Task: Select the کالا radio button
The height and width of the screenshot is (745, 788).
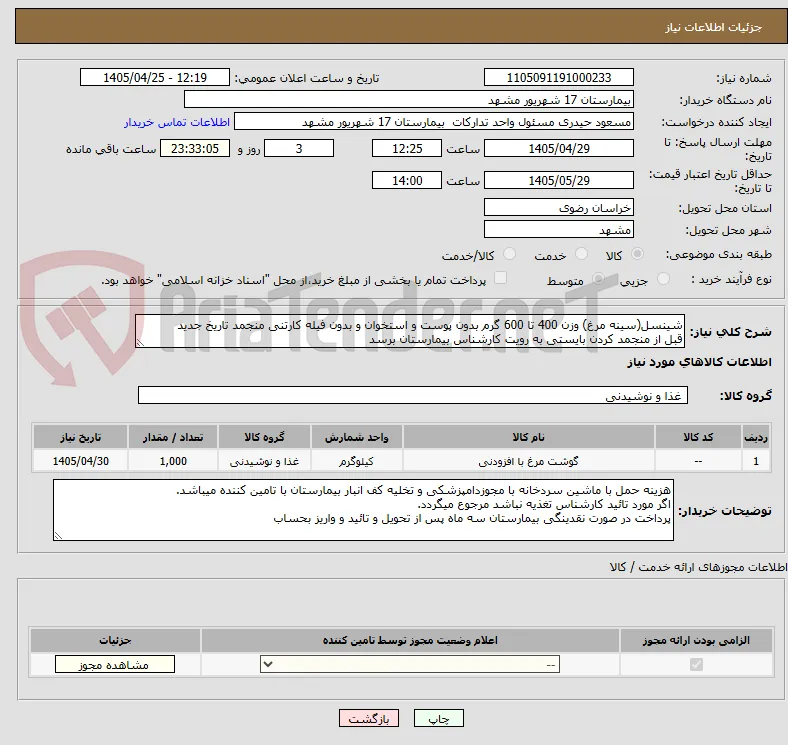Action: coord(637,254)
